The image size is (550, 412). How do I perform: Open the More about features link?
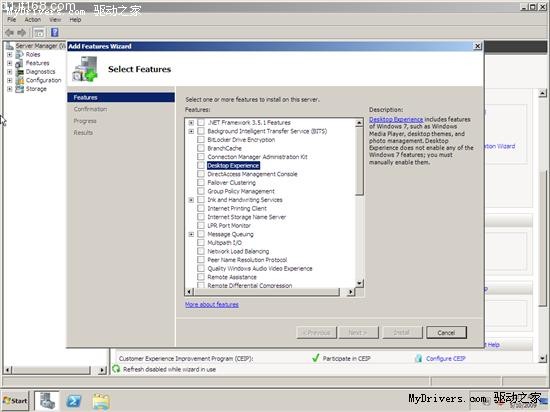(212, 304)
